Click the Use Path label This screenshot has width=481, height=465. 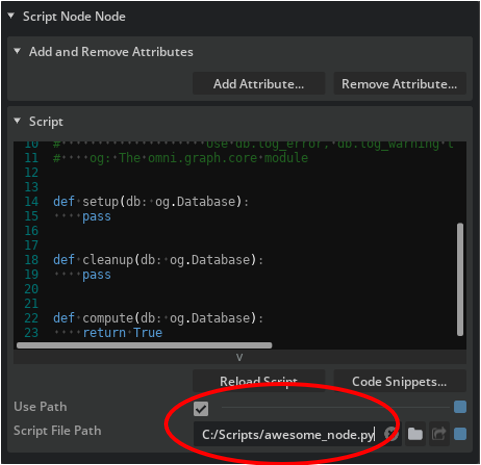click(x=40, y=407)
